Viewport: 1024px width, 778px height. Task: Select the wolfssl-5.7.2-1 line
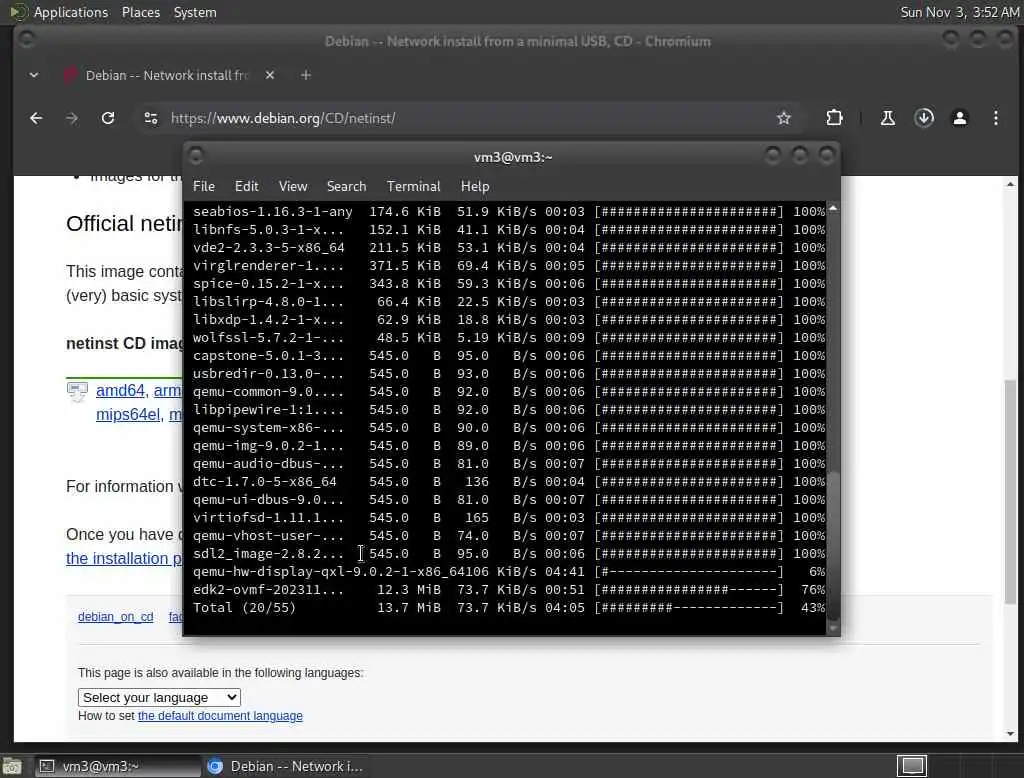509,338
